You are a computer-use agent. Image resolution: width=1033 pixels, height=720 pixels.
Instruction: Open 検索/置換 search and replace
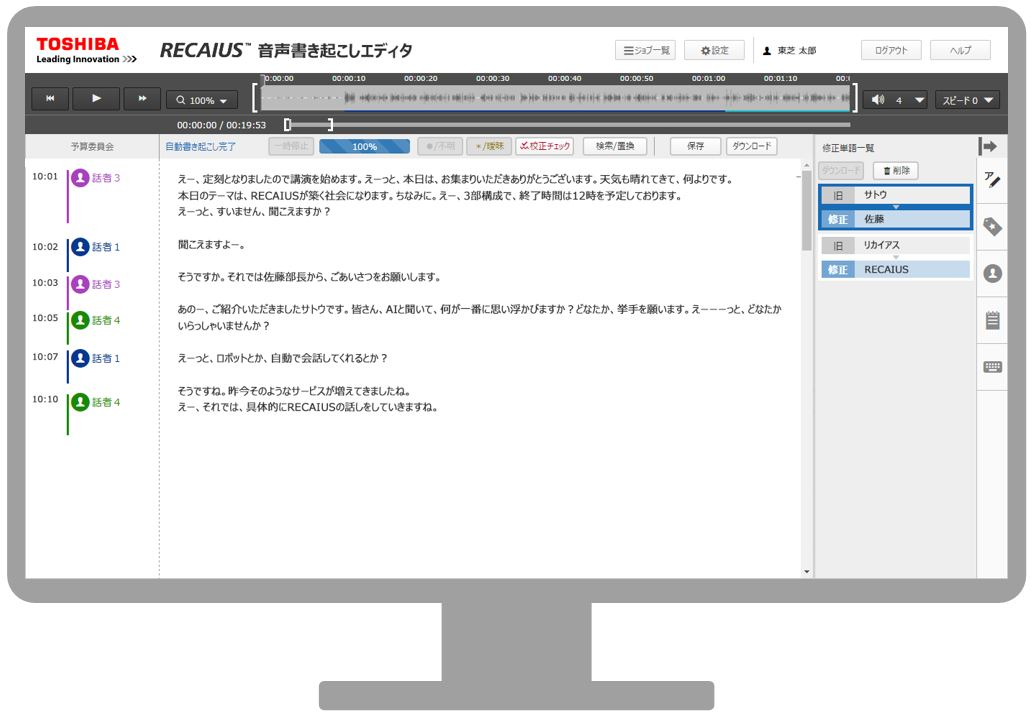(615, 146)
